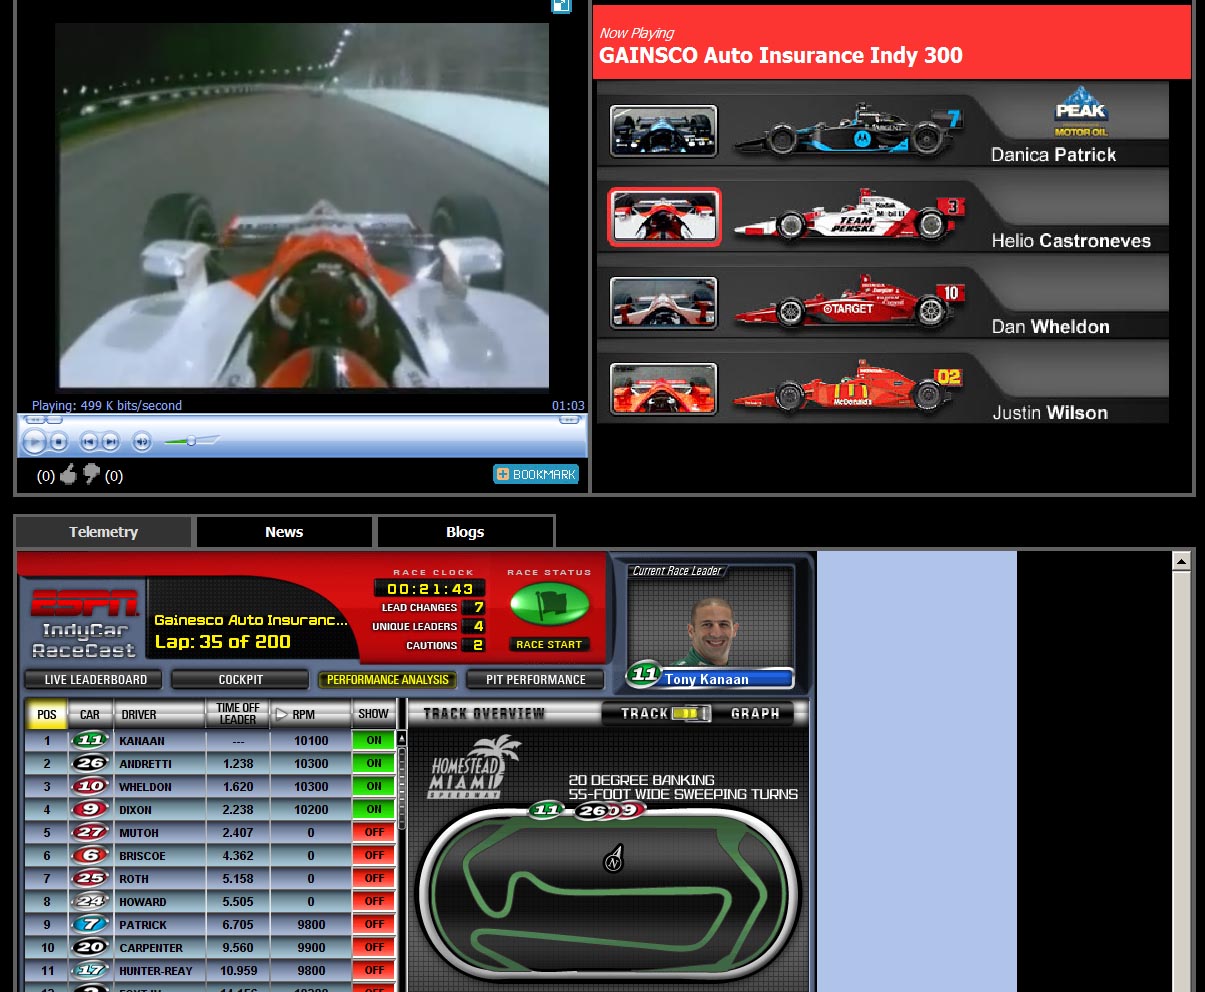This screenshot has width=1205, height=992.
Task: Stop the video playback
Action: tap(59, 441)
